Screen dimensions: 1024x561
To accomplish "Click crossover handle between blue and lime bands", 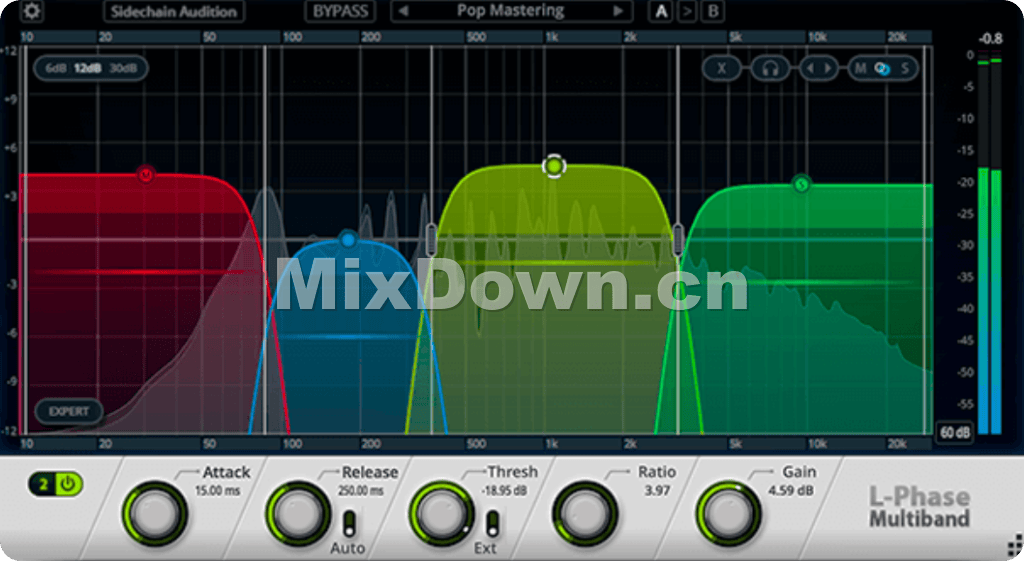I will (431, 240).
